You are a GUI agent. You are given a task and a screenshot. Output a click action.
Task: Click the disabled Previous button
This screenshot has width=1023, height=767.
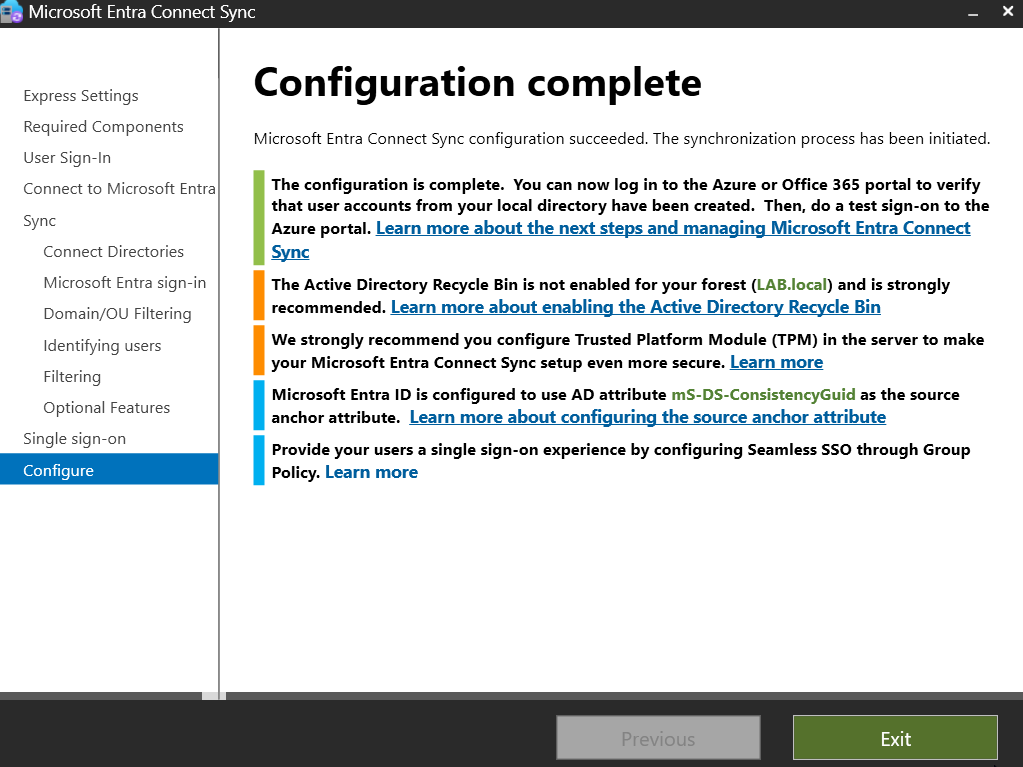click(x=658, y=738)
